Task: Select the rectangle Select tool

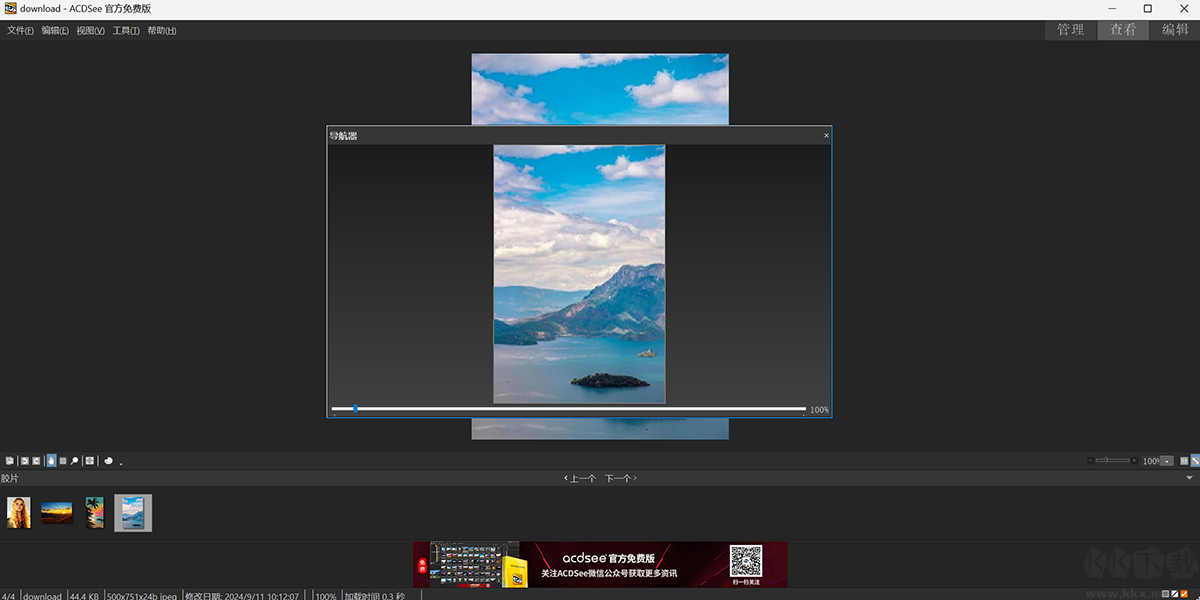Action: [63, 461]
